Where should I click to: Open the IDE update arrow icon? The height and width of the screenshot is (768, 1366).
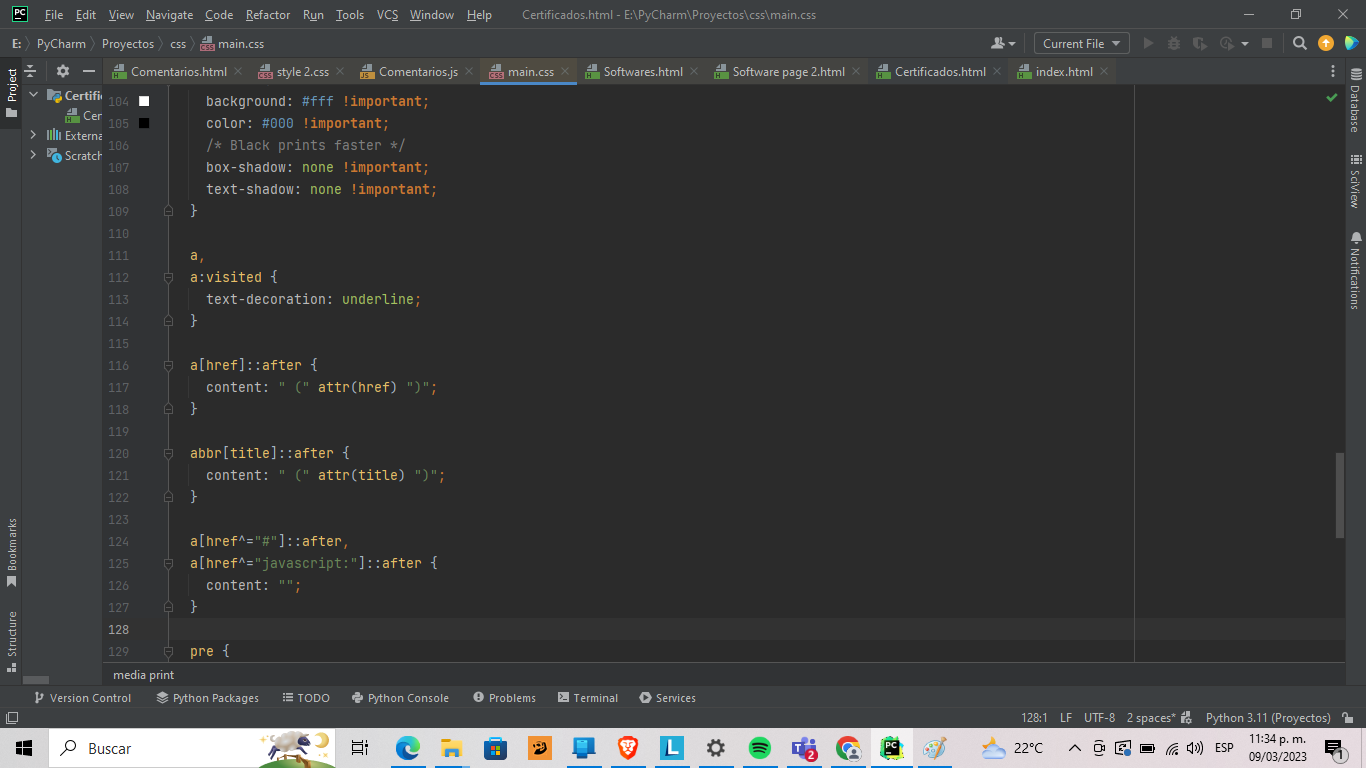click(x=1326, y=43)
